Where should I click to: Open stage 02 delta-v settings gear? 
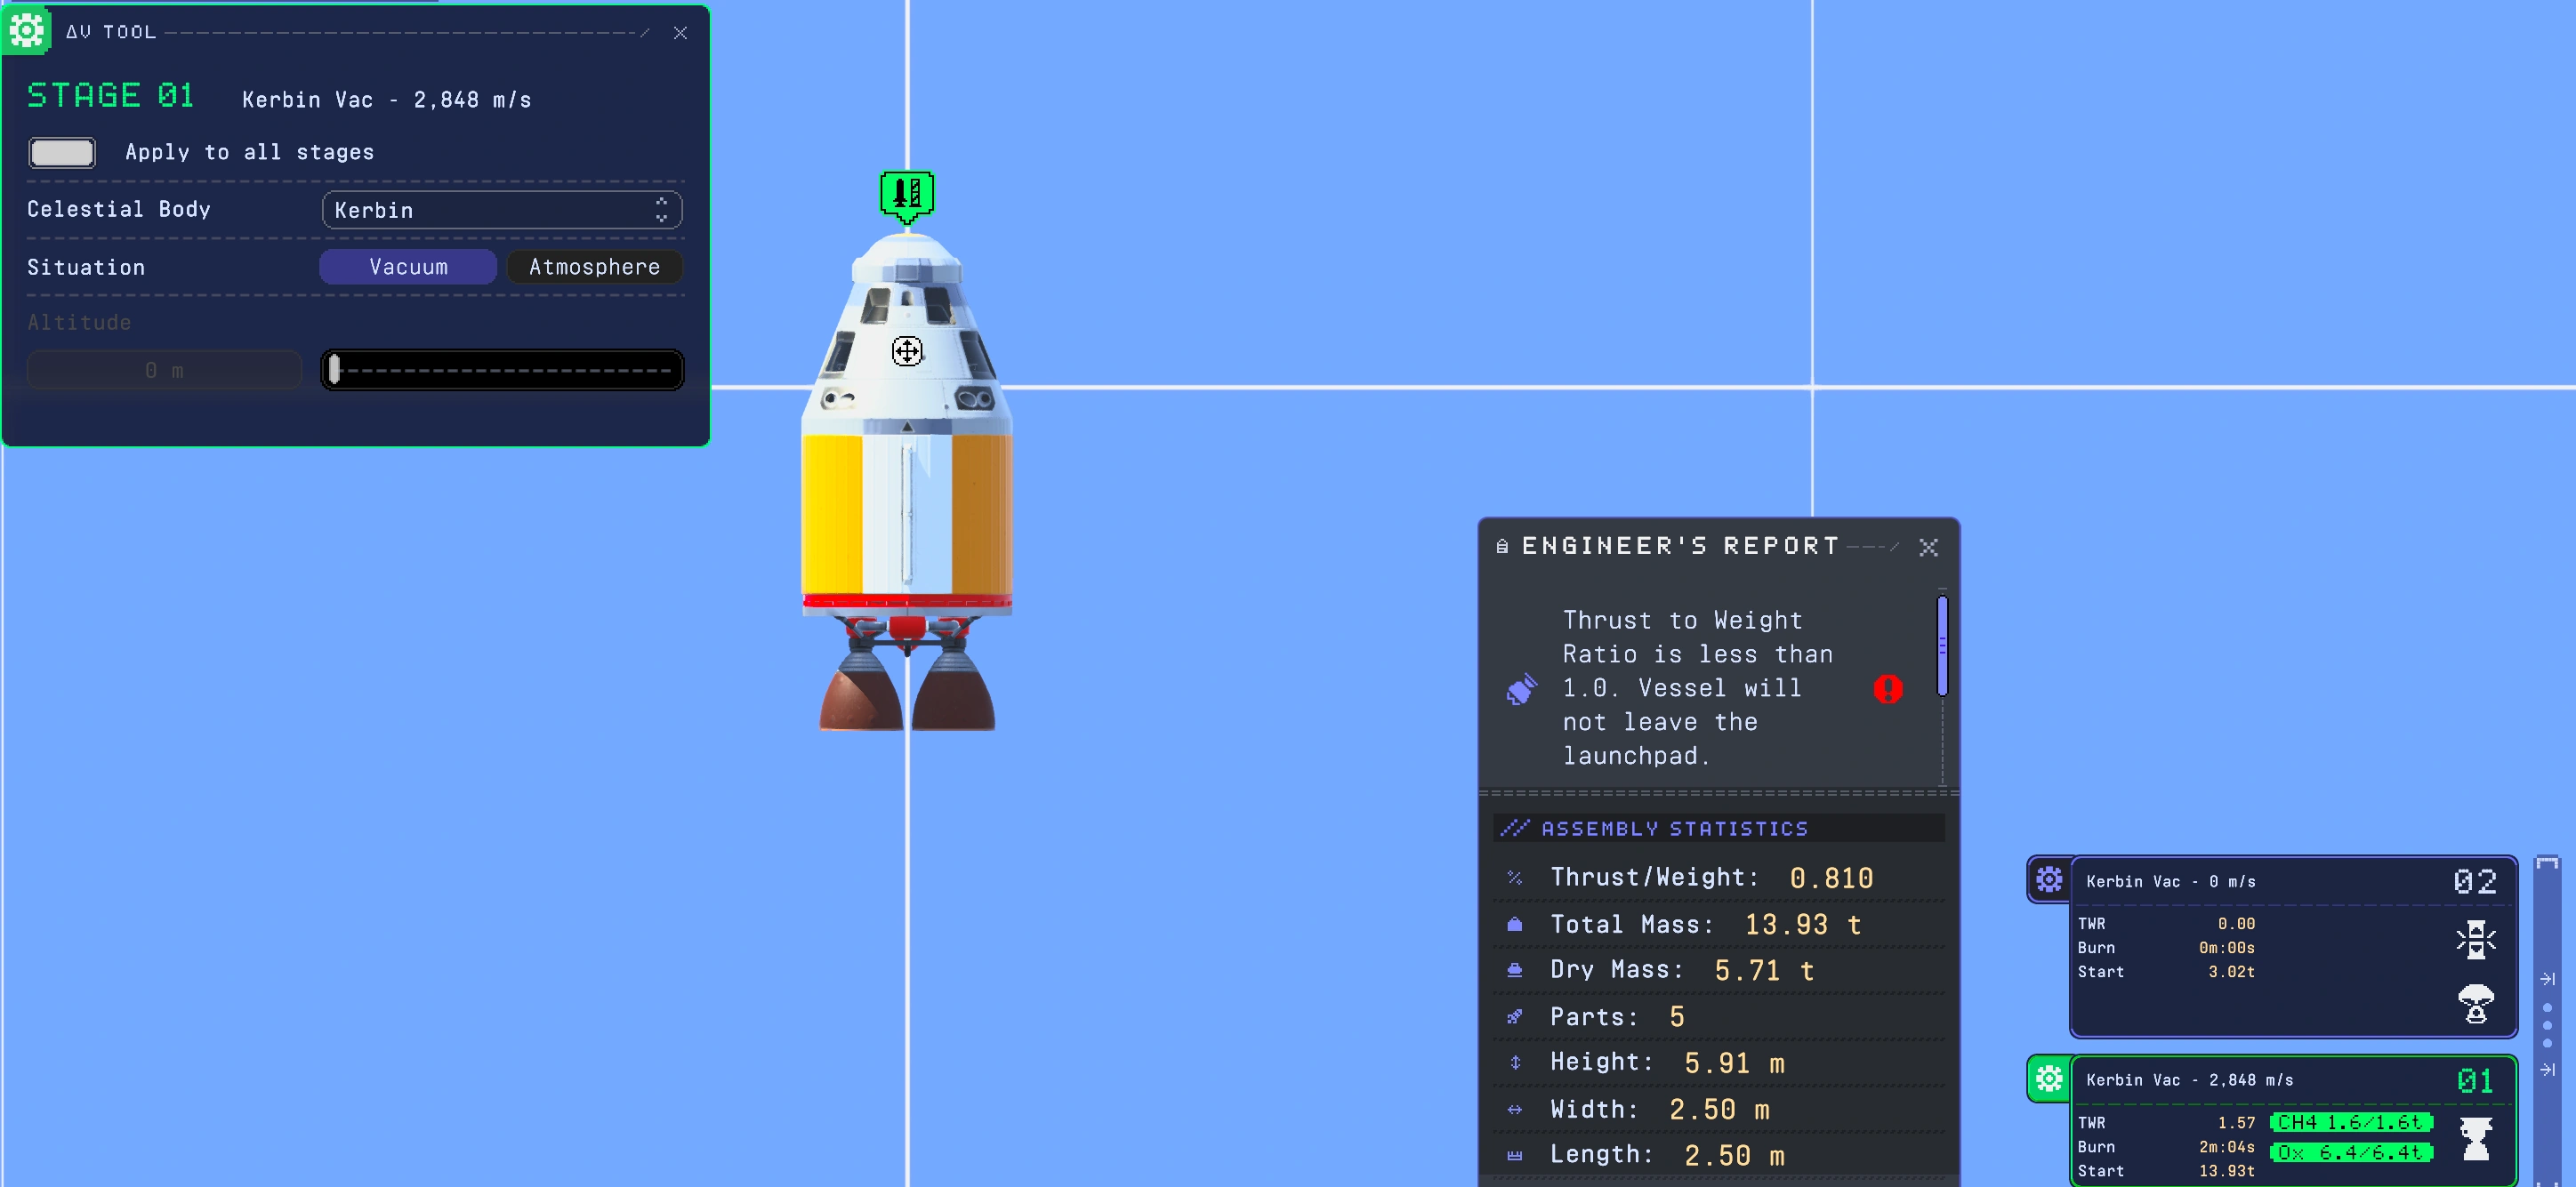pyautogui.click(x=2048, y=879)
